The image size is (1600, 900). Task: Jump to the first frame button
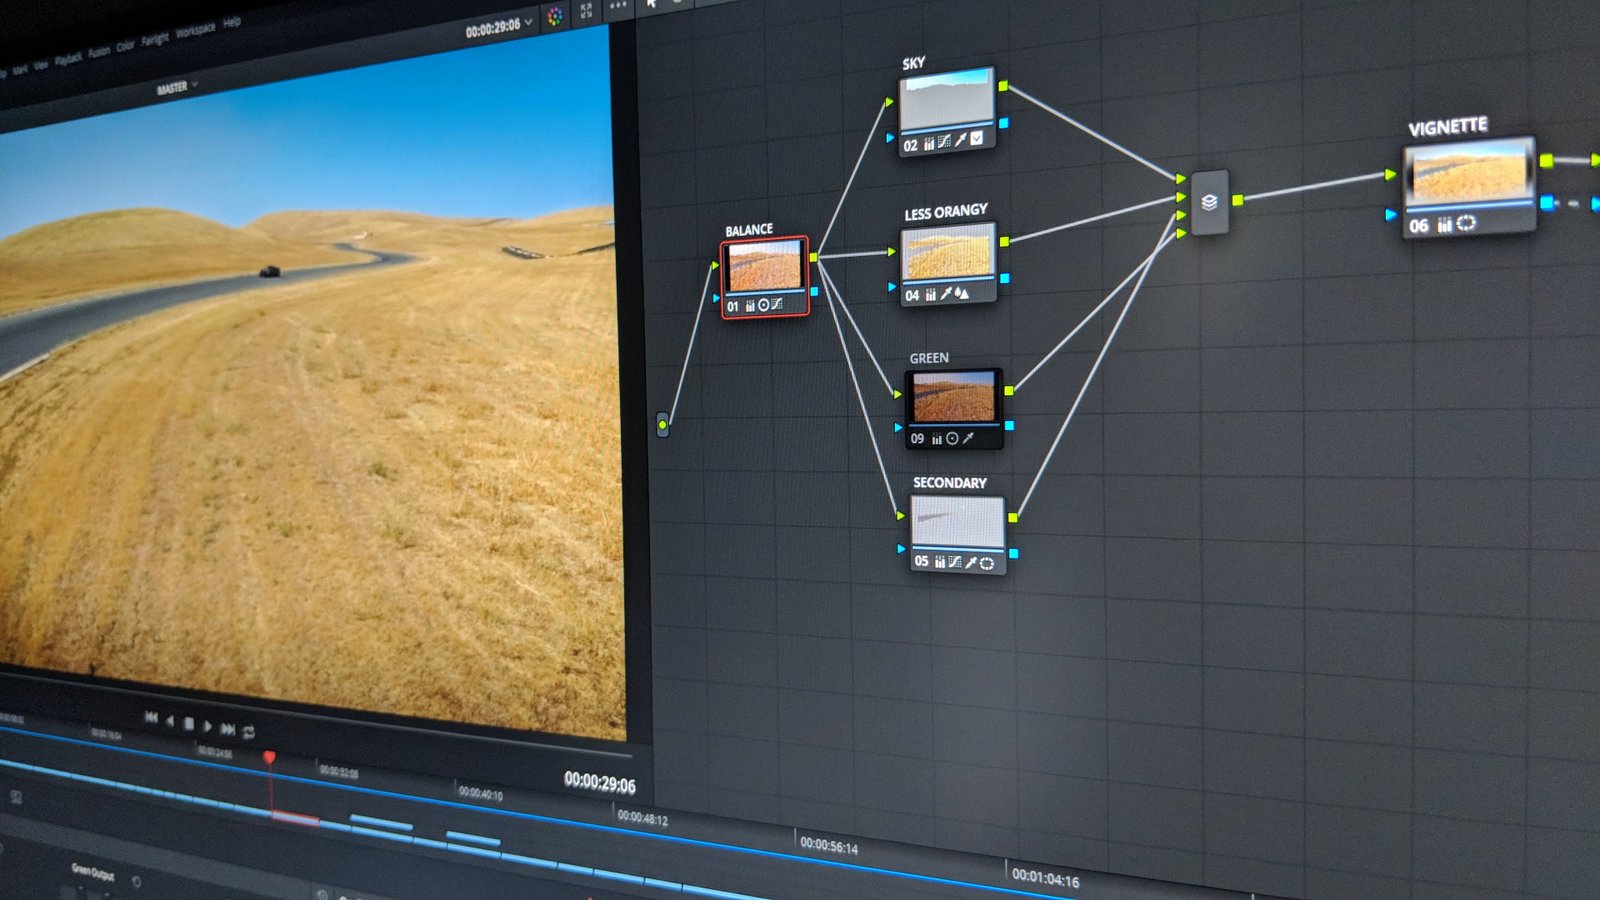tap(151, 717)
